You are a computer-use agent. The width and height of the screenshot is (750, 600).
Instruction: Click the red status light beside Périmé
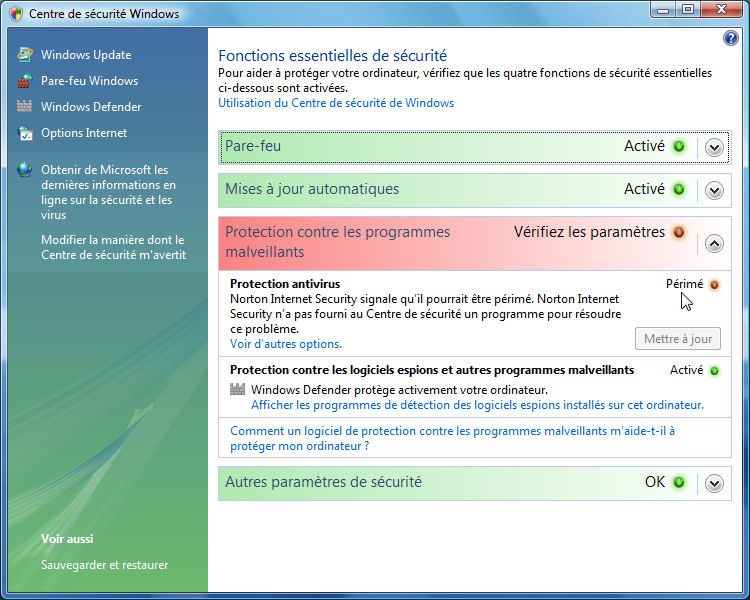714,285
